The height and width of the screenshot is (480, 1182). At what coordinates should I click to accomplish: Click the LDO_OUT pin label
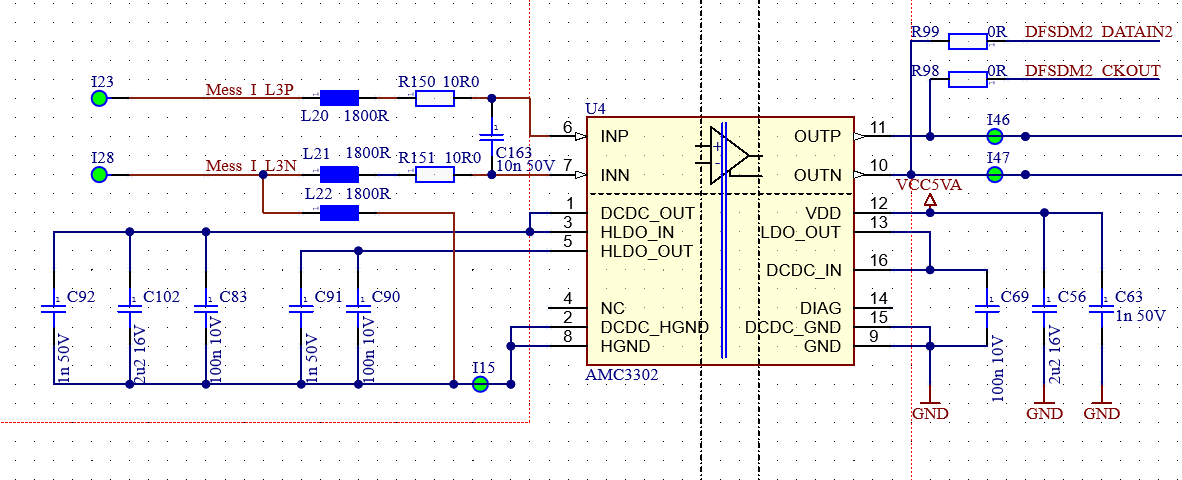(x=800, y=232)
